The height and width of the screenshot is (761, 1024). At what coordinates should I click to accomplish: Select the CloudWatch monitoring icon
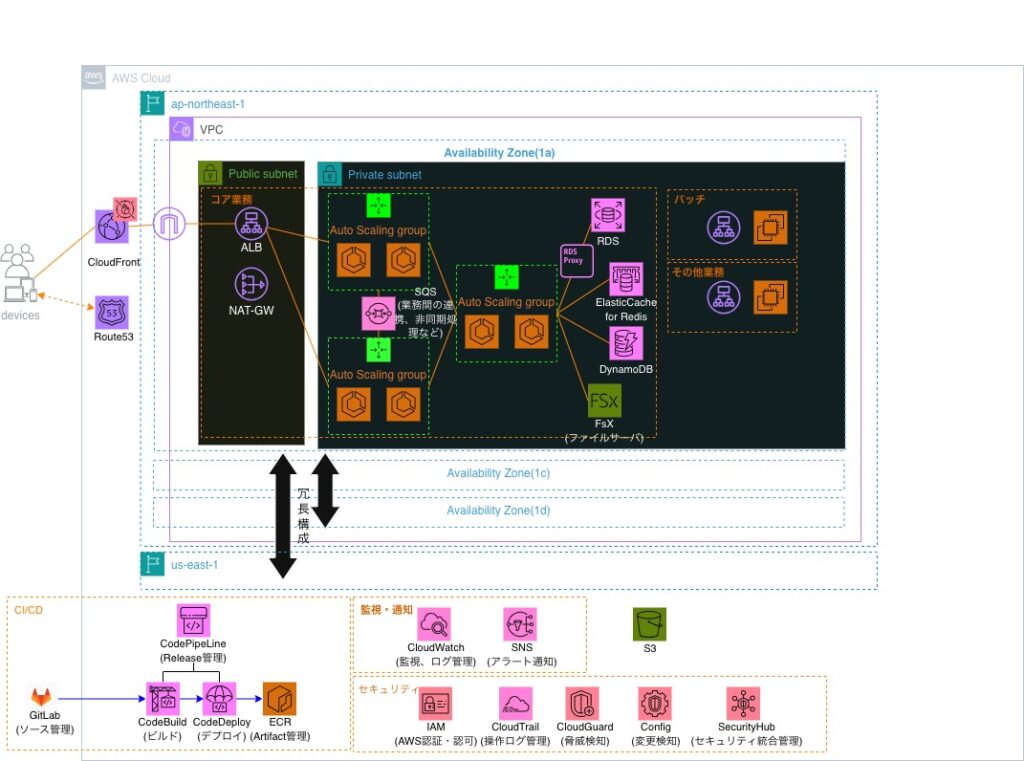click(434, 625)
